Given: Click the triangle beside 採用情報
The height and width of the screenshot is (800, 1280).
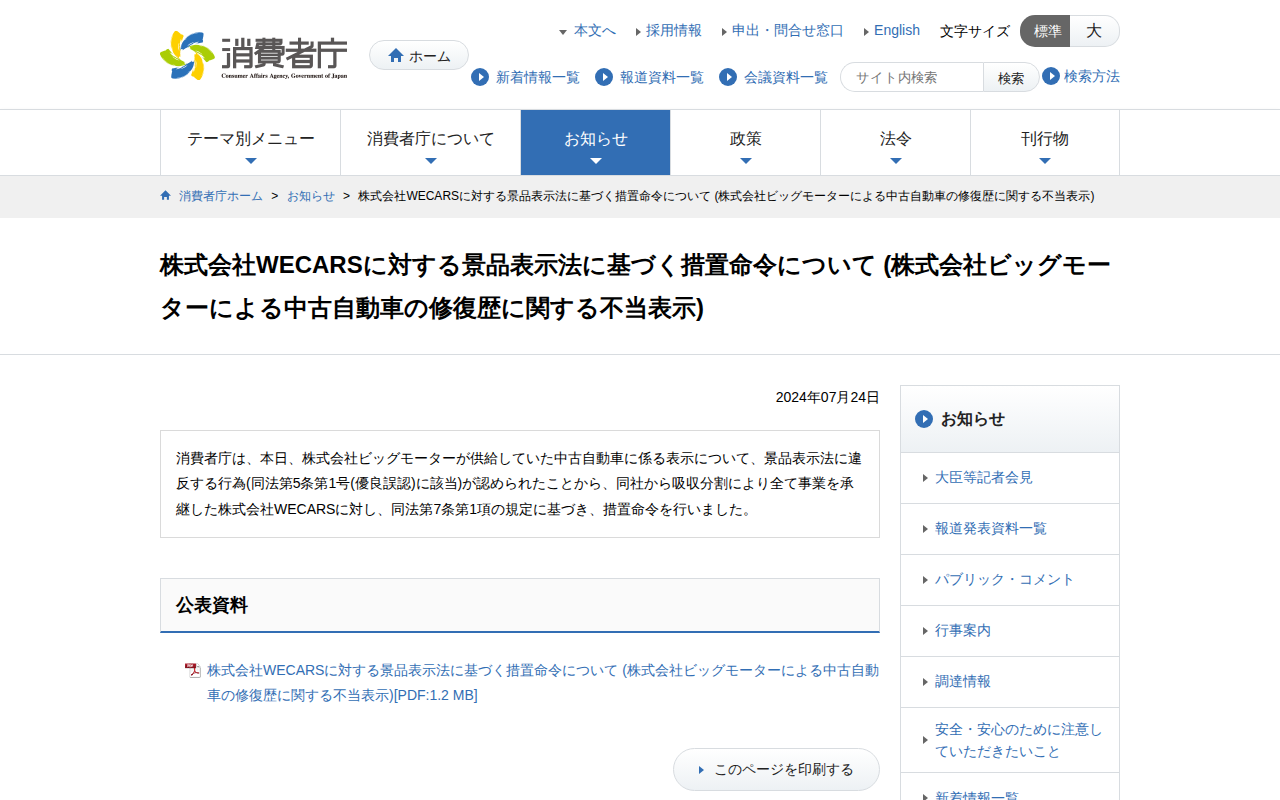Looking at the screenshot, I should point(638,31).
